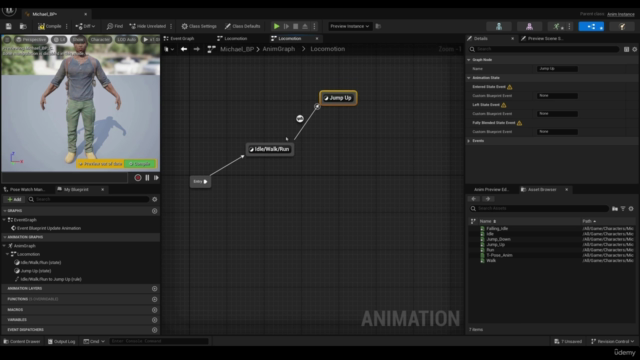Open the LOD Auto menu
Viewport: 640px width, 360px height.
tap(126, 40)
